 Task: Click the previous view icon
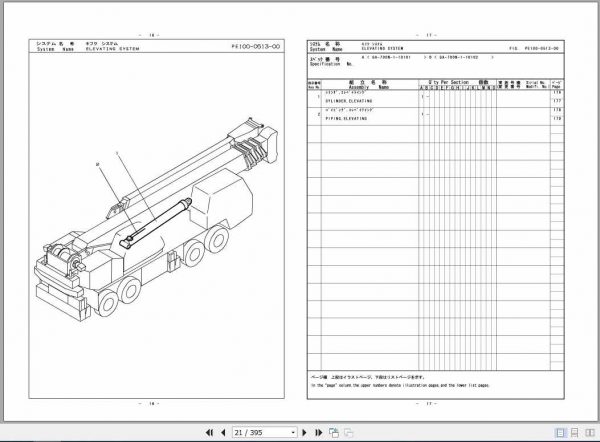[x=334, y=432]
